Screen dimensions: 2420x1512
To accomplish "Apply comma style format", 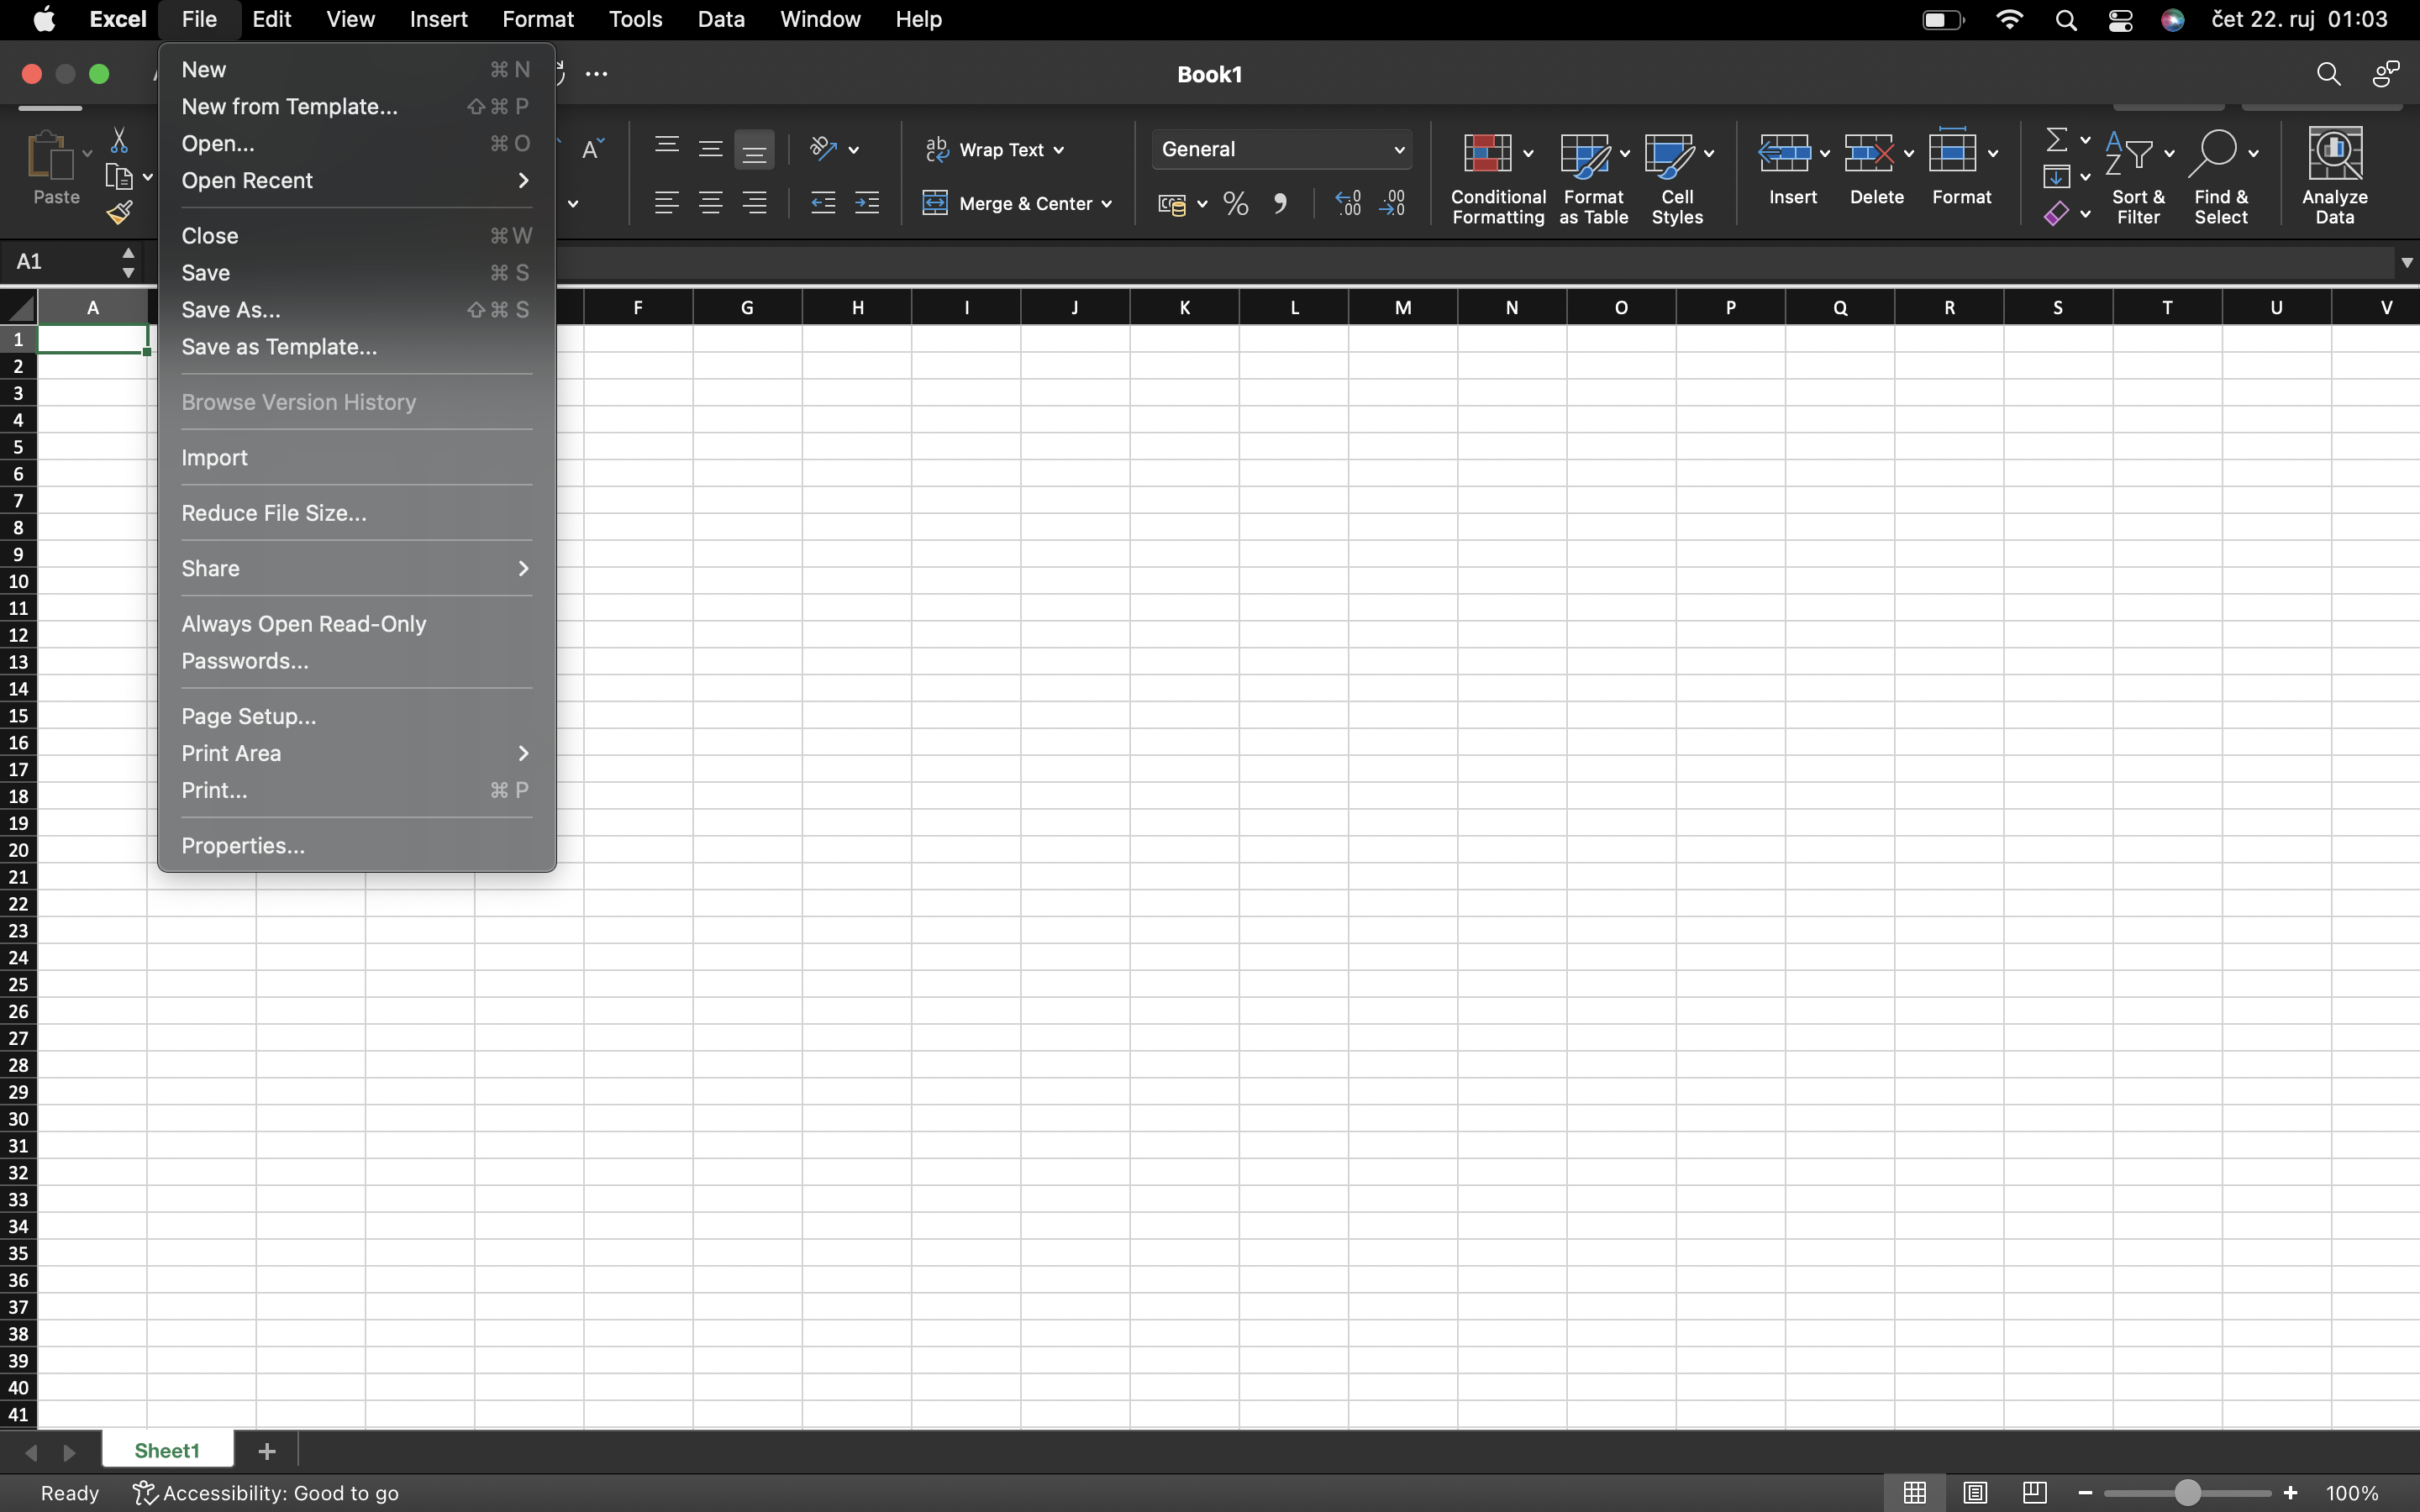I will [1280, 204].
